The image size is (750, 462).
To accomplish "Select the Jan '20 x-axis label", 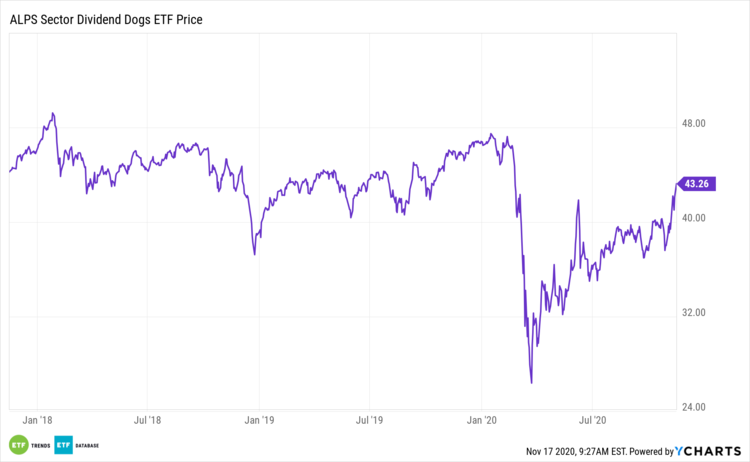I will [x=483, y=422].
